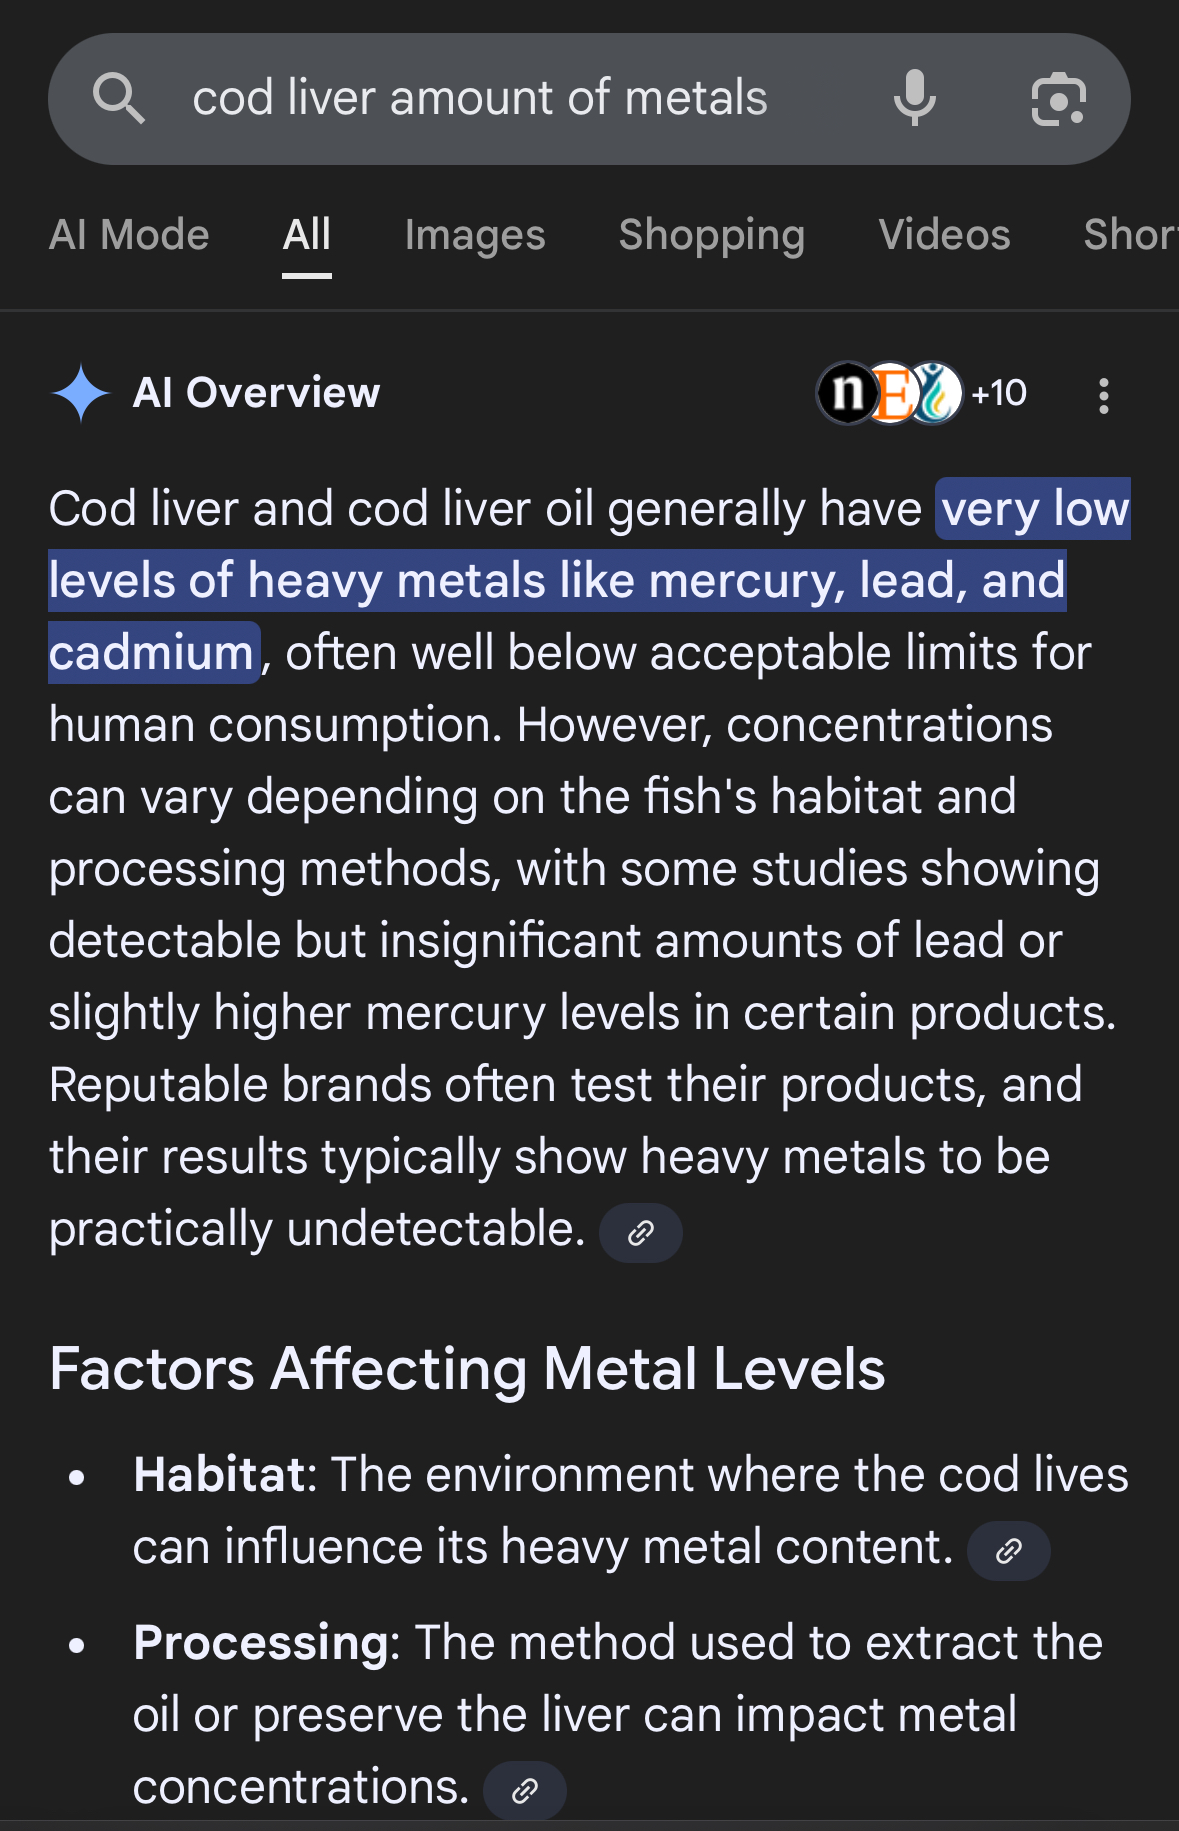Tap the orange 'E' source favicon

[x=892, y=393]
